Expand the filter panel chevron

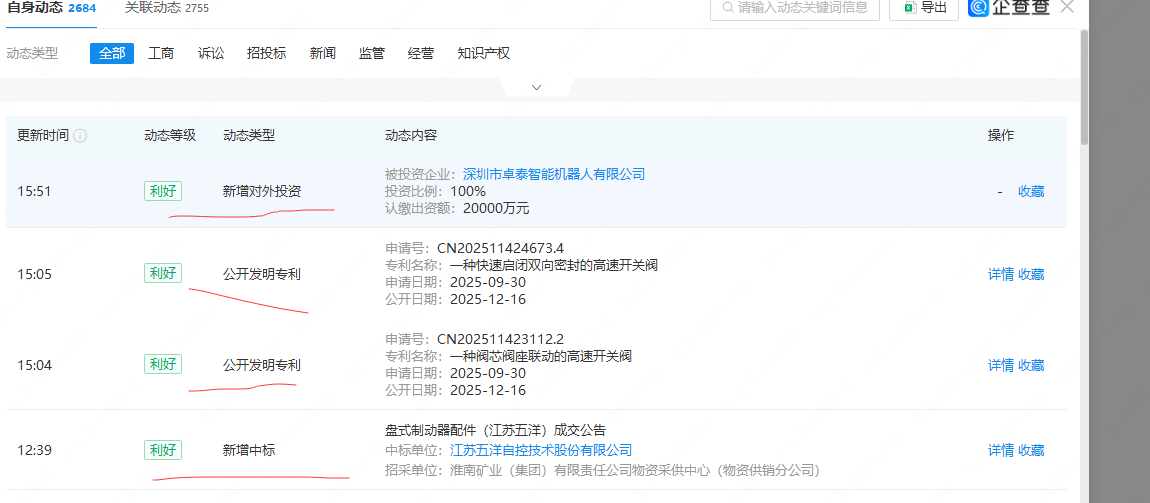pyautogui.click(x=536, y=87)
